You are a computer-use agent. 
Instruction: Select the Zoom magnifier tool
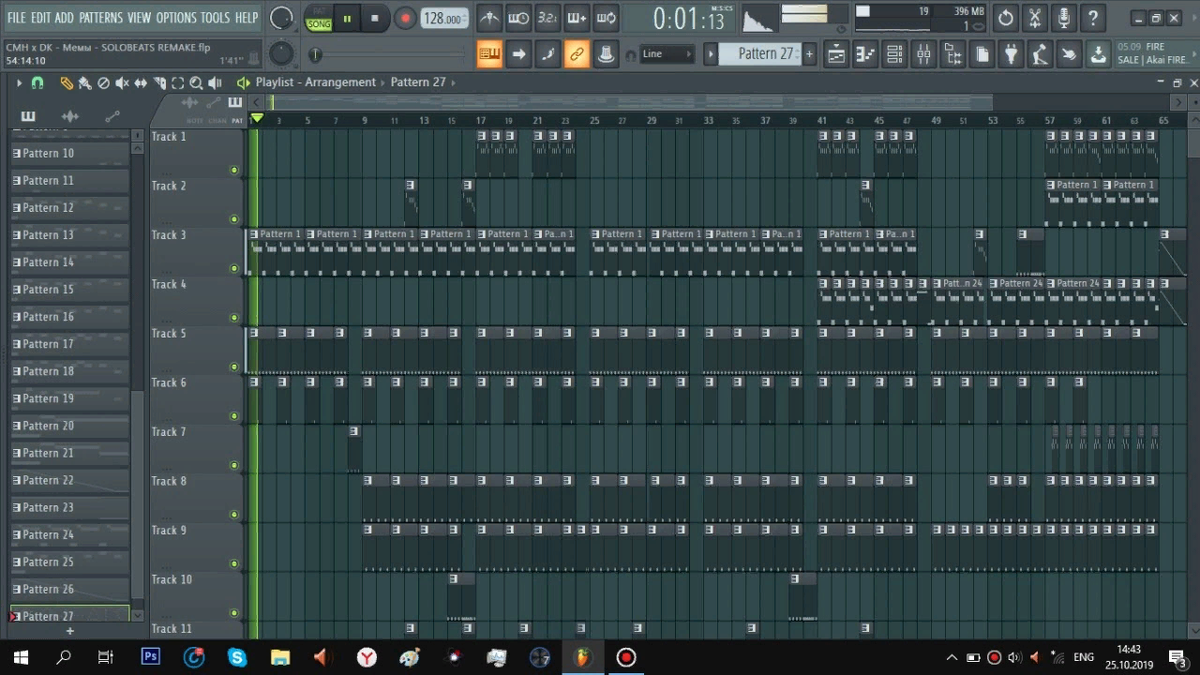click(196, 83)
